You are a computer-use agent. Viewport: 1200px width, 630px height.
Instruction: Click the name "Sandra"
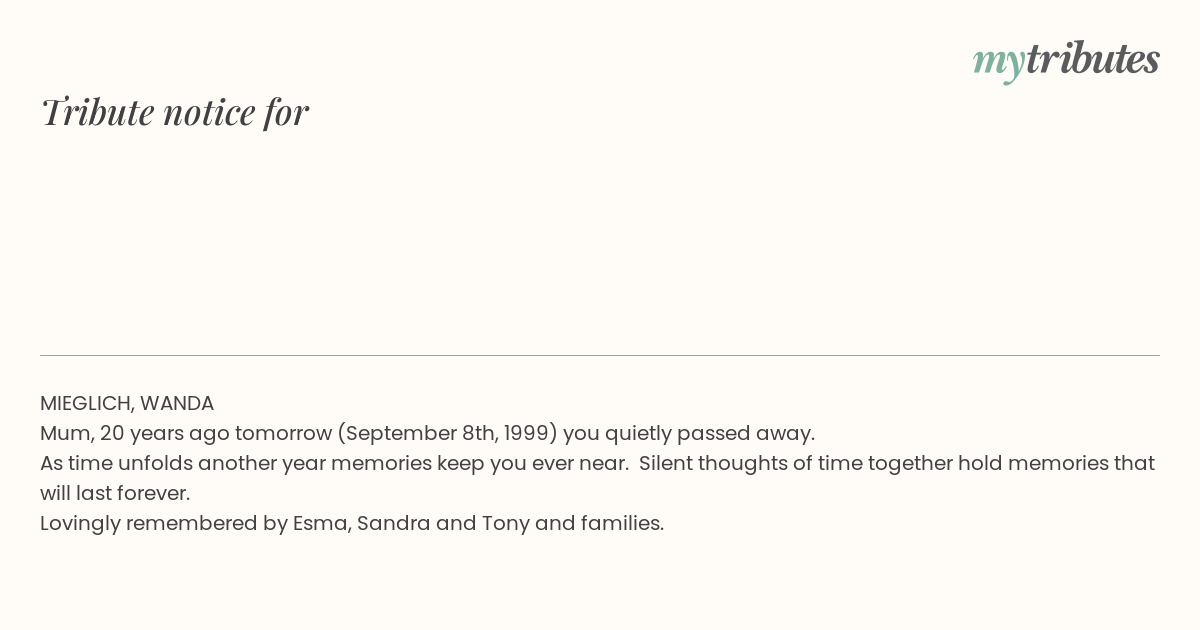pos(393,523)
